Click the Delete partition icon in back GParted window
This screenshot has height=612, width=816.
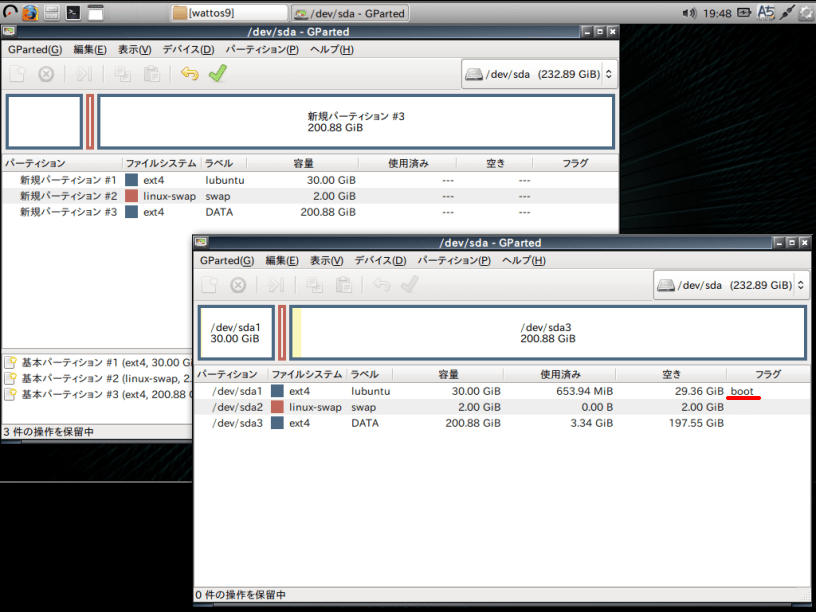[46, 74]
